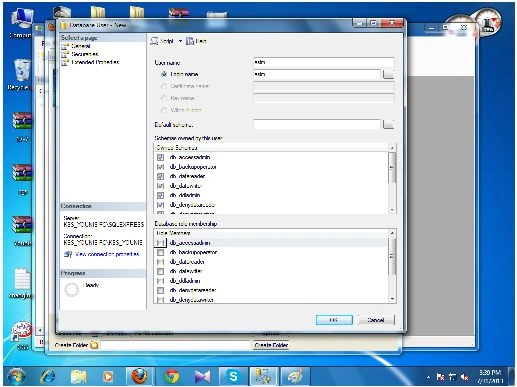Viewport: 517px width, 387px height.
Task: Open Visual Studio from taskbar
Action: click(x=203, y=377)
